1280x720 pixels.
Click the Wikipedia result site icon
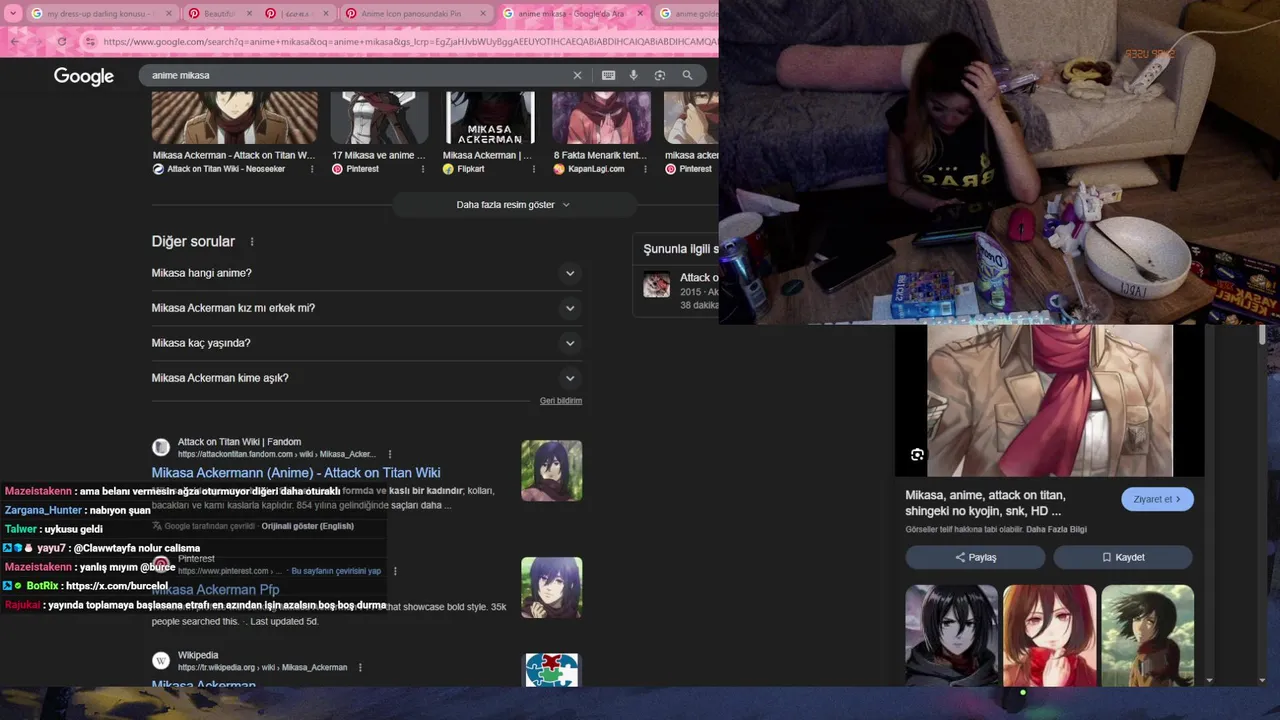pyautogui.click(x=161, y=661)
